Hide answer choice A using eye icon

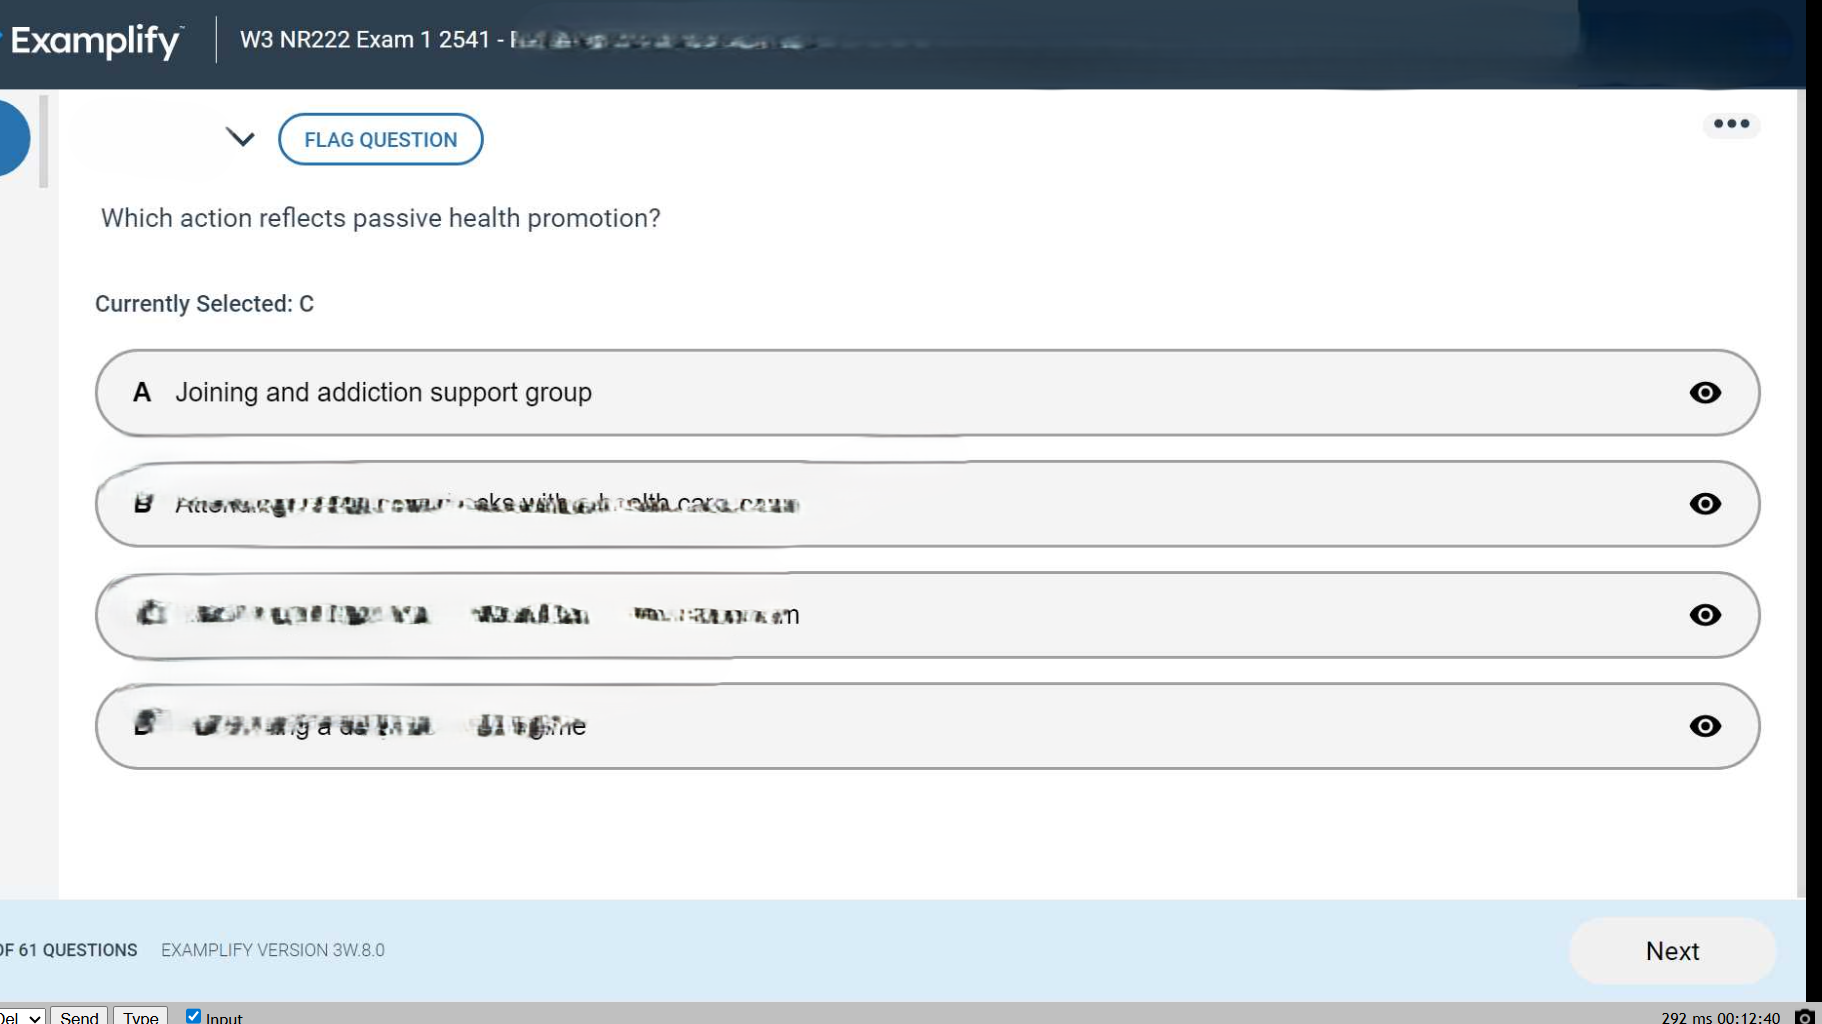click(1704, 393)
